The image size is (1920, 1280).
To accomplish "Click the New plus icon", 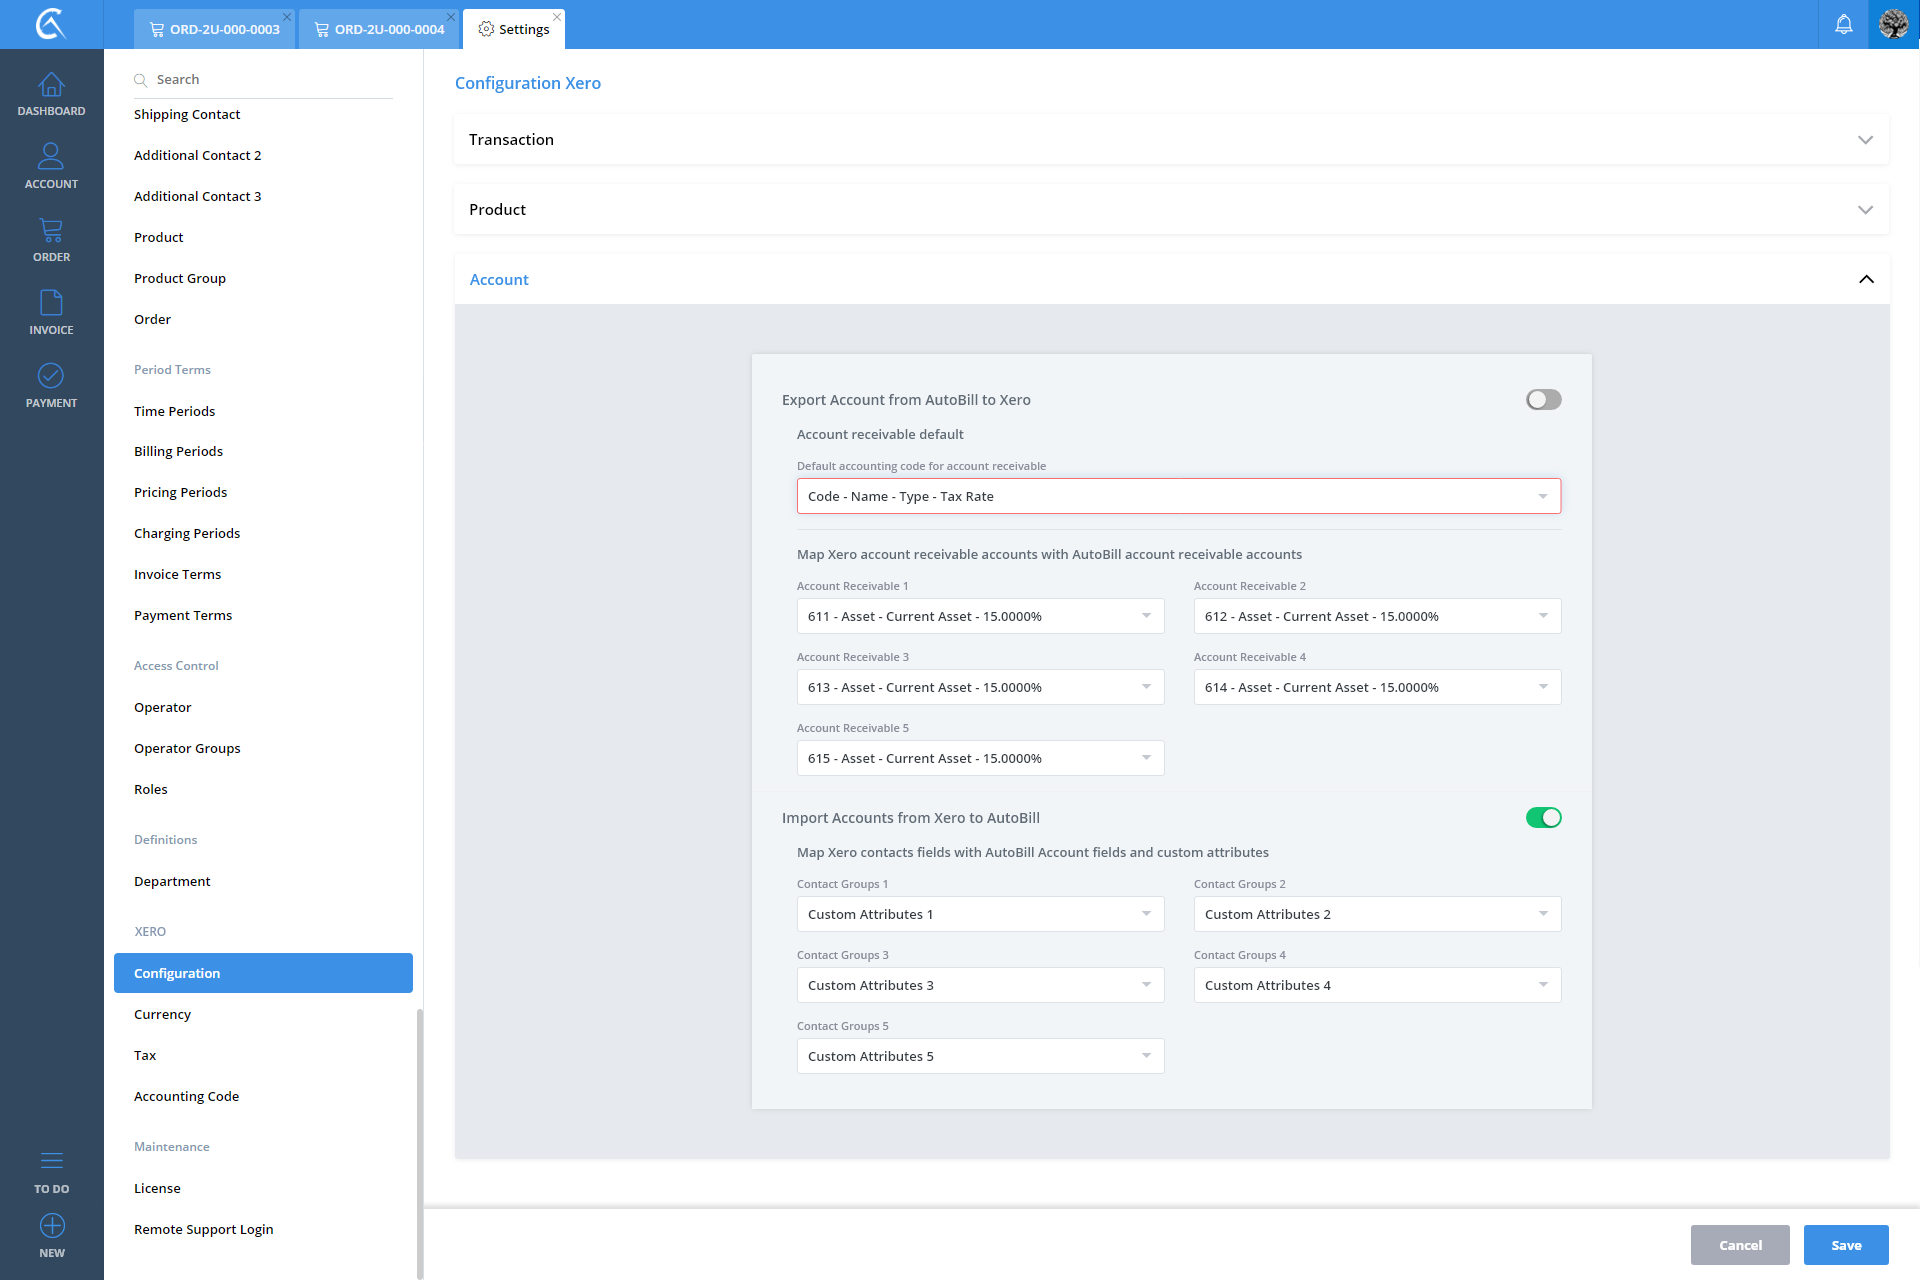I will pos(51,1226).
